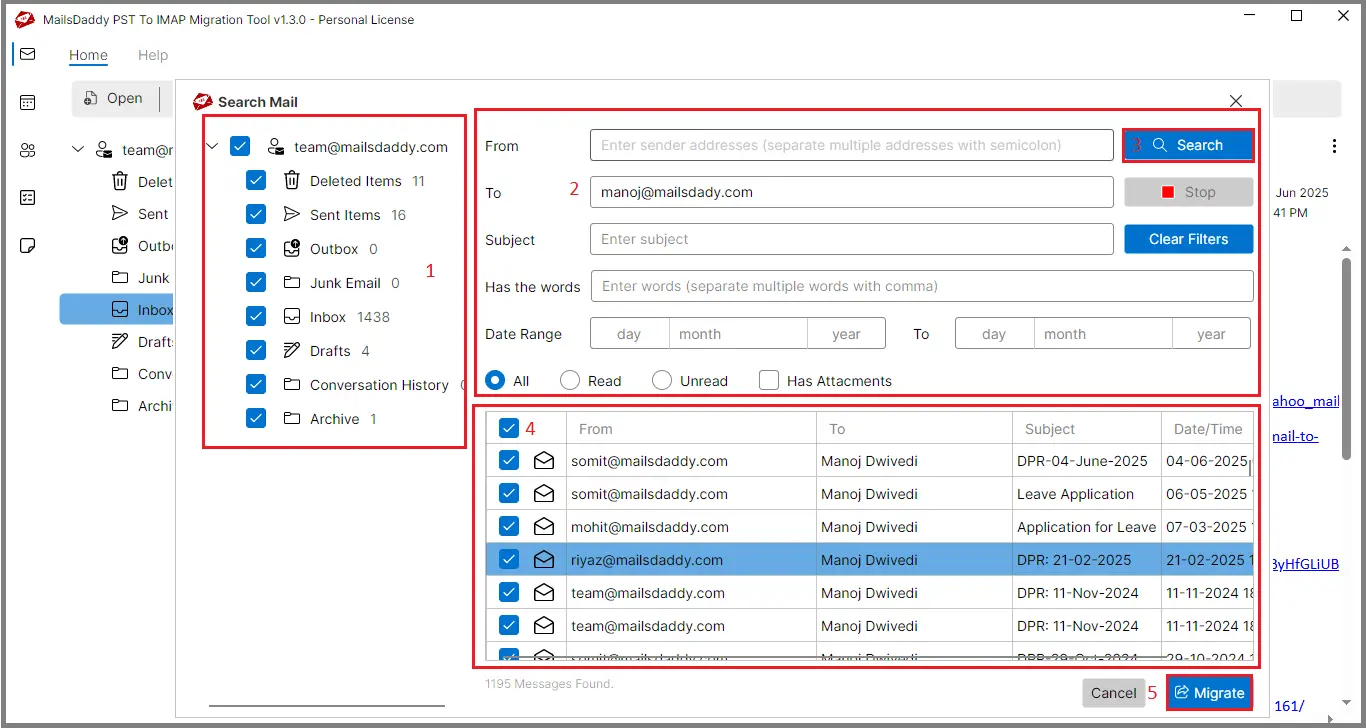This screenshot has height=728, width=1366.
Task: Sort results by the Subject column header
Action: 1050,429
